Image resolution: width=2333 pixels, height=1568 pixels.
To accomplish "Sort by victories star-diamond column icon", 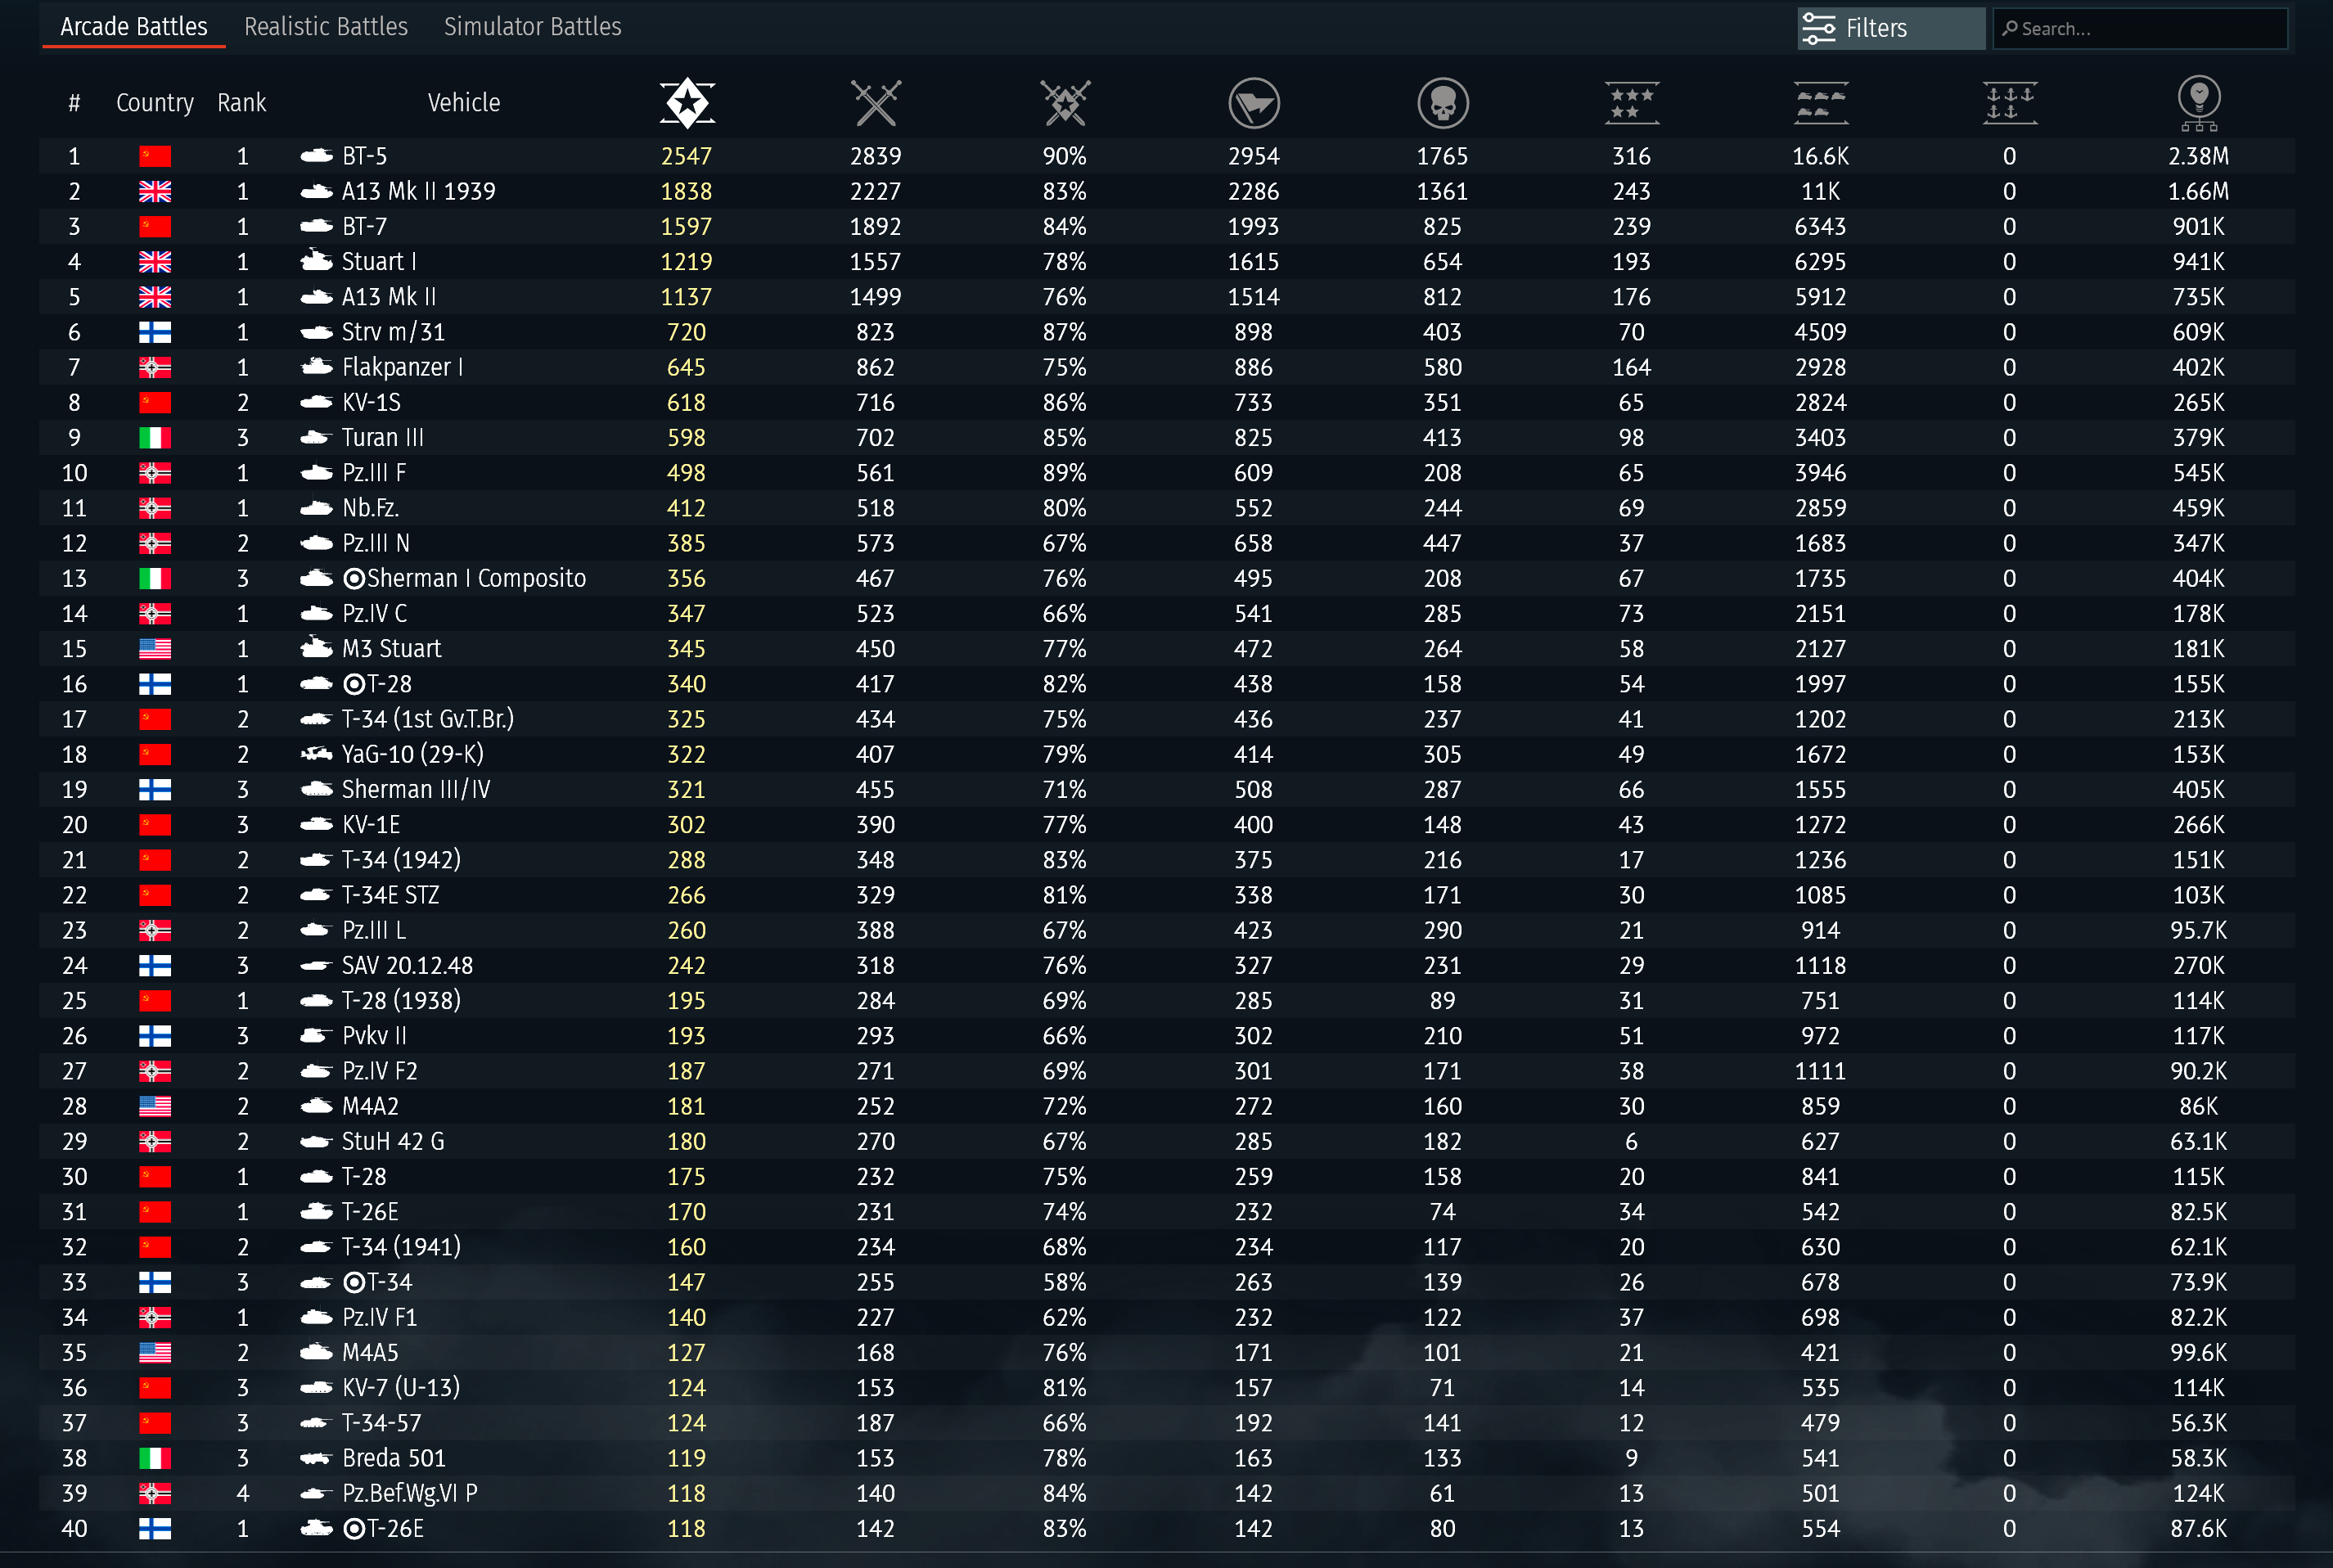I will (x=687, y=103).
